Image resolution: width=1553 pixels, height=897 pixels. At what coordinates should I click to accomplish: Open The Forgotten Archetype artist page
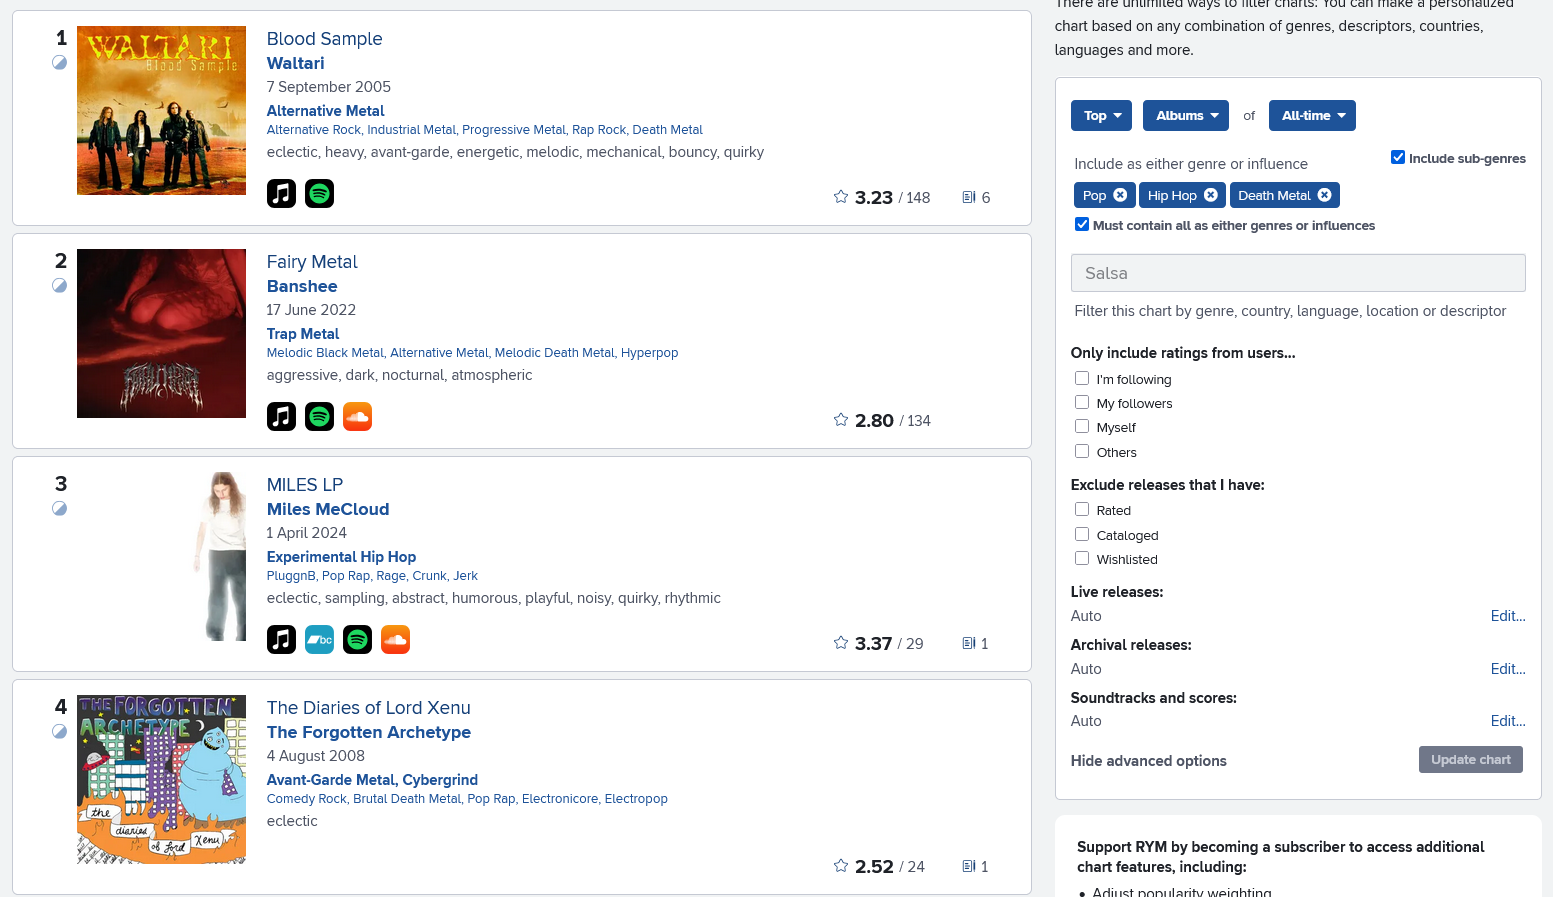point(369,732)
